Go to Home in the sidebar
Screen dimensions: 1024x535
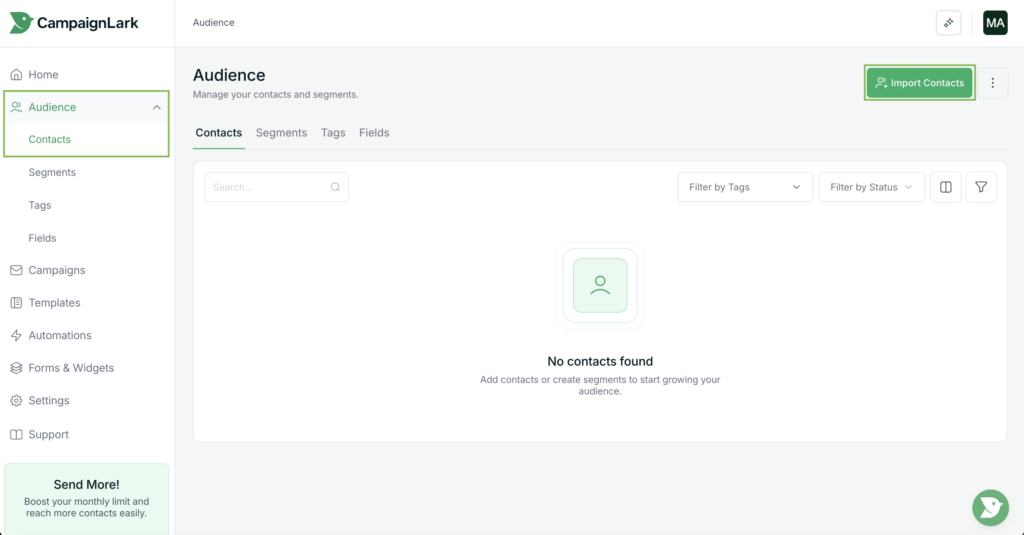(x=43, y=75)
